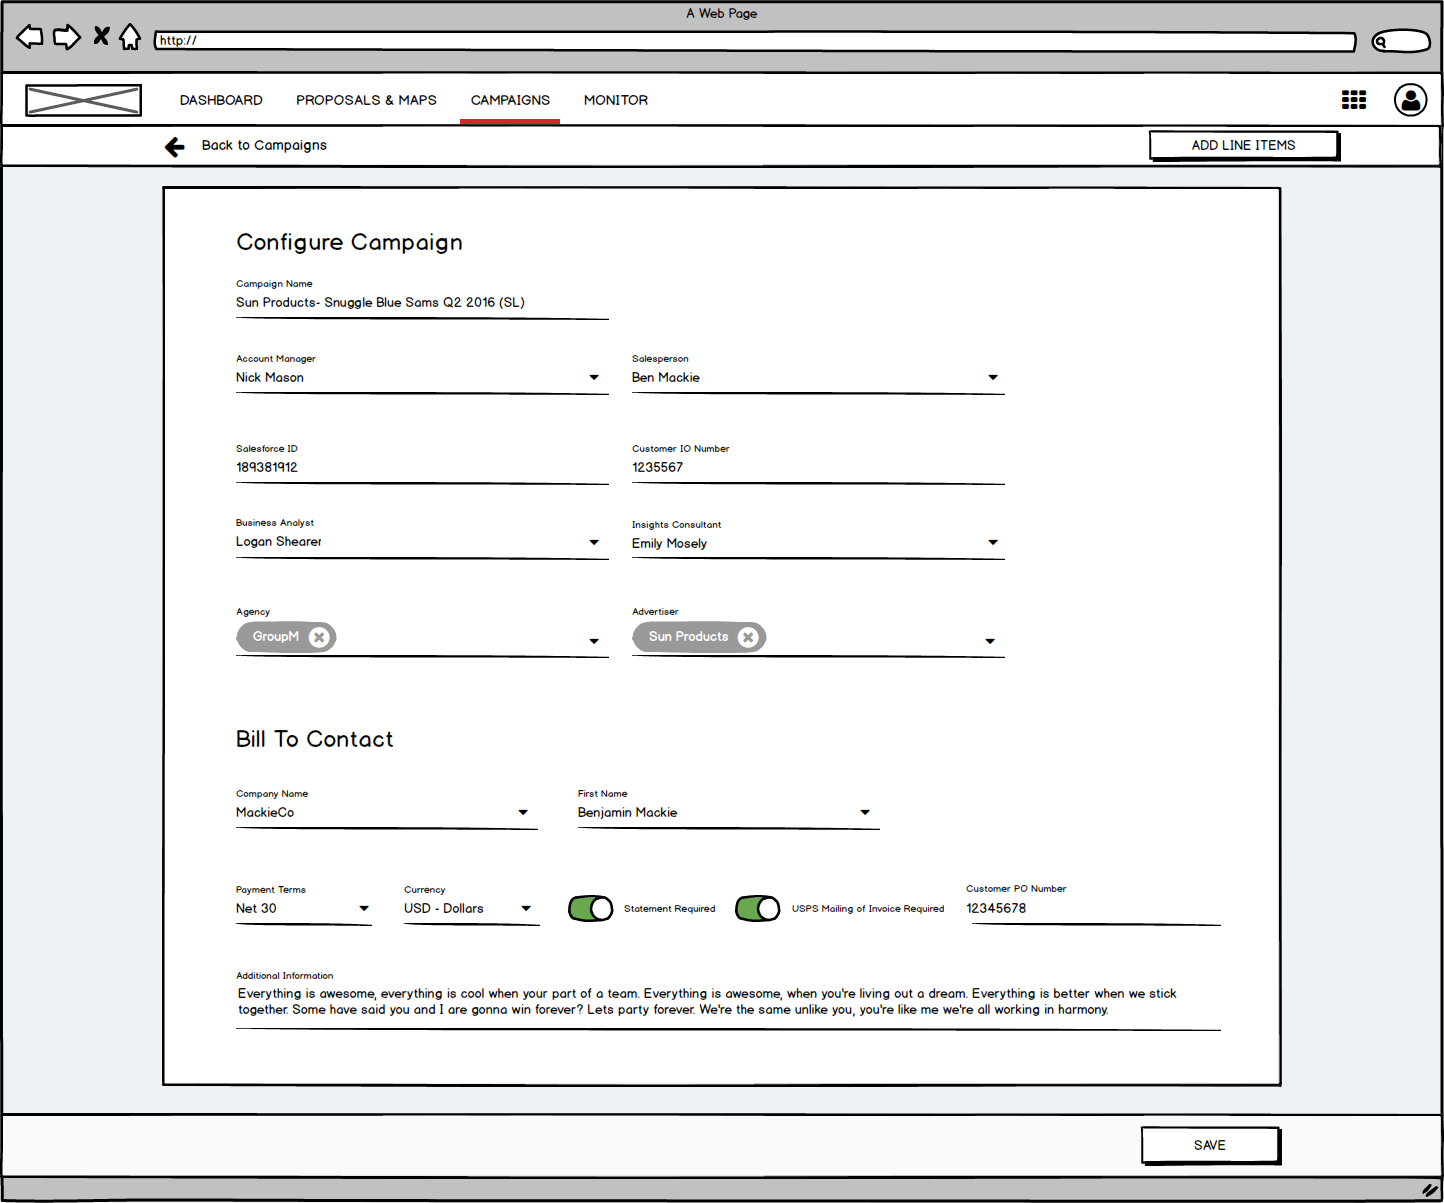The width and height of the screenshot is (1444, 1203).
Task: Click the Campaign Name input field
Action: click(421, 303)
